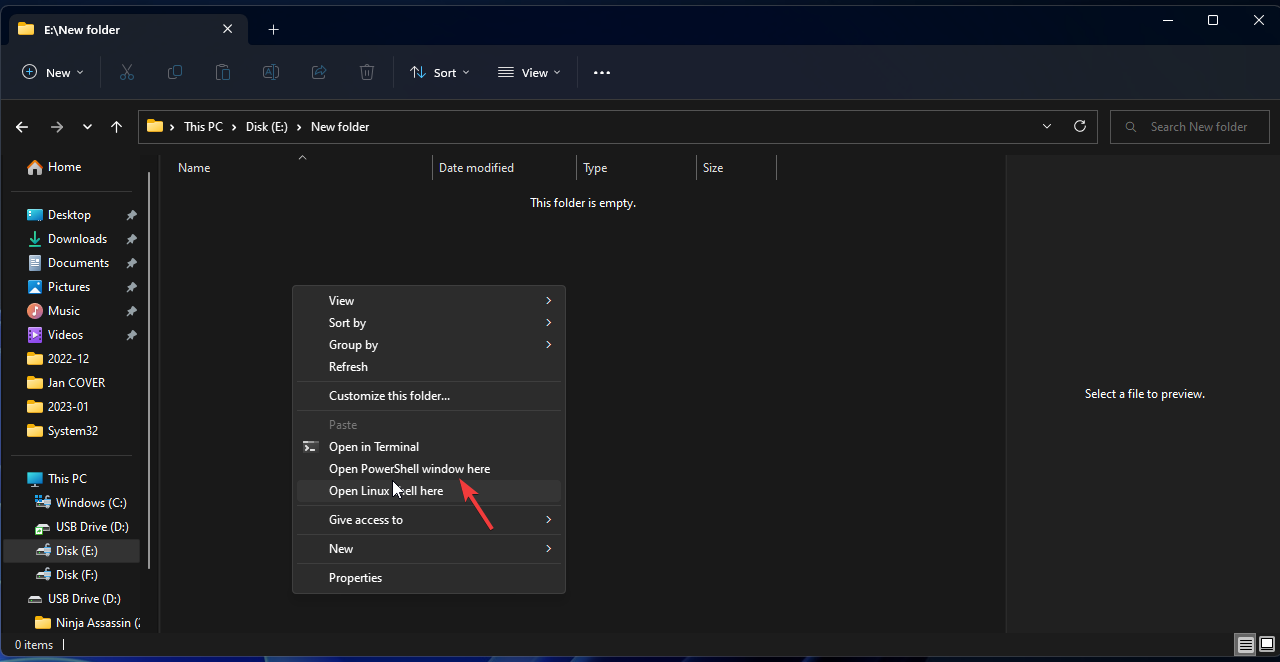1280x662 pixels.
Task: Go up one folder level arrow
Action: click(117, 127)
